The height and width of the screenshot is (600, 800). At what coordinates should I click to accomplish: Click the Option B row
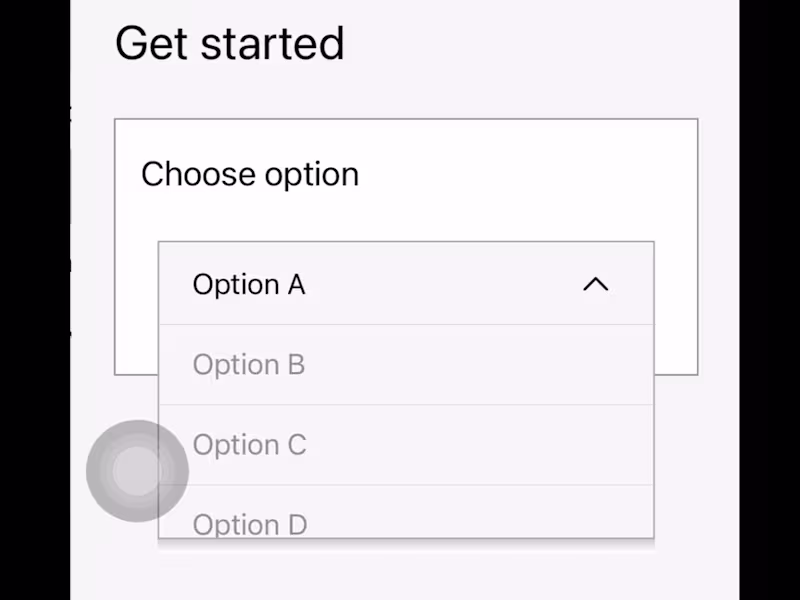(x=300, y=364)
